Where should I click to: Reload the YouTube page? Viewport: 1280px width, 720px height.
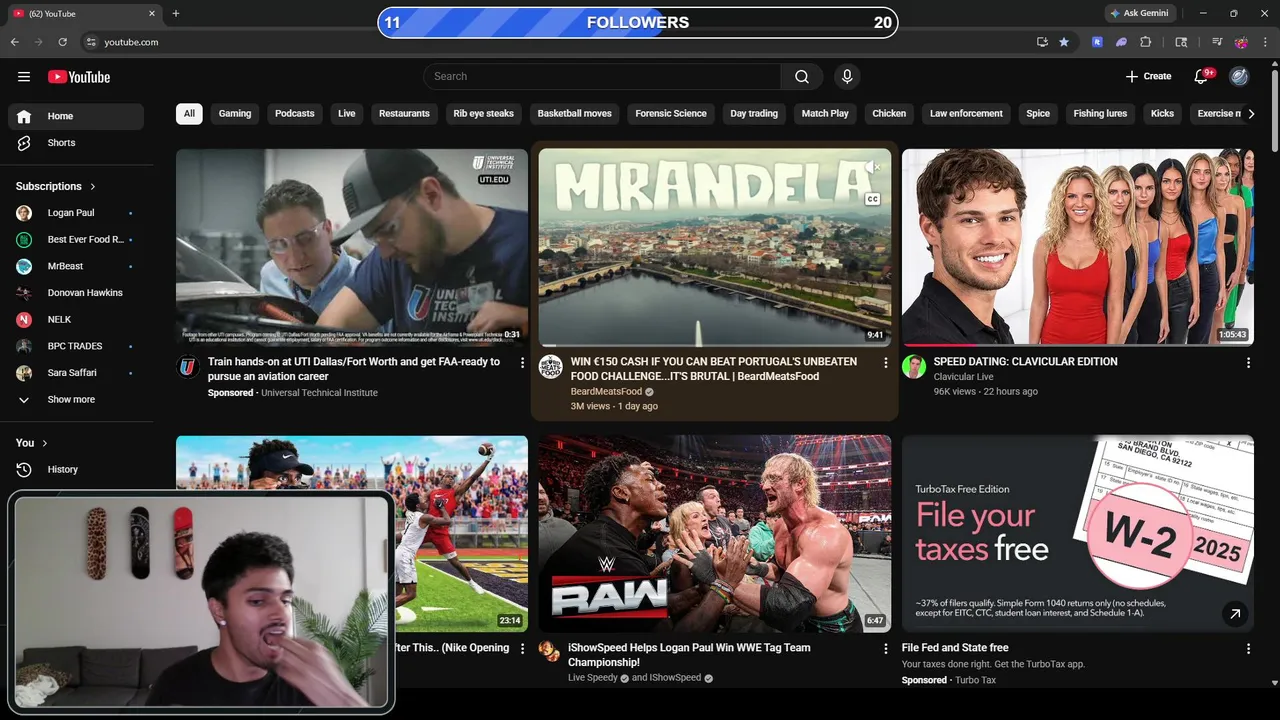[63, 42]
